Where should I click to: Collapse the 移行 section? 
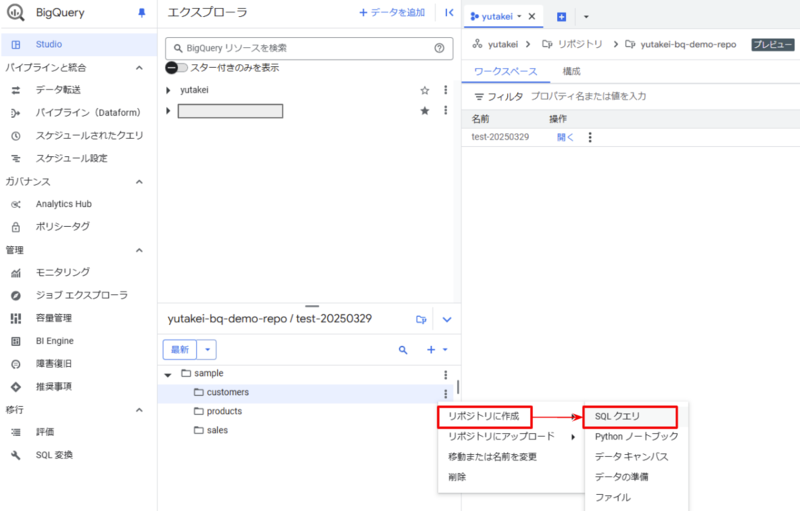(x=139, y=410)
